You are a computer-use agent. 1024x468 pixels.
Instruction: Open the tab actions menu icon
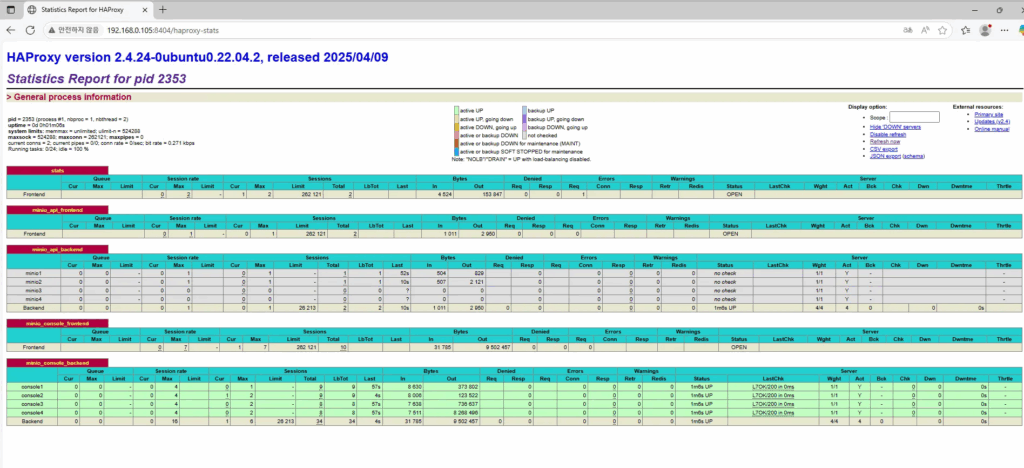(x=10, y=10)
